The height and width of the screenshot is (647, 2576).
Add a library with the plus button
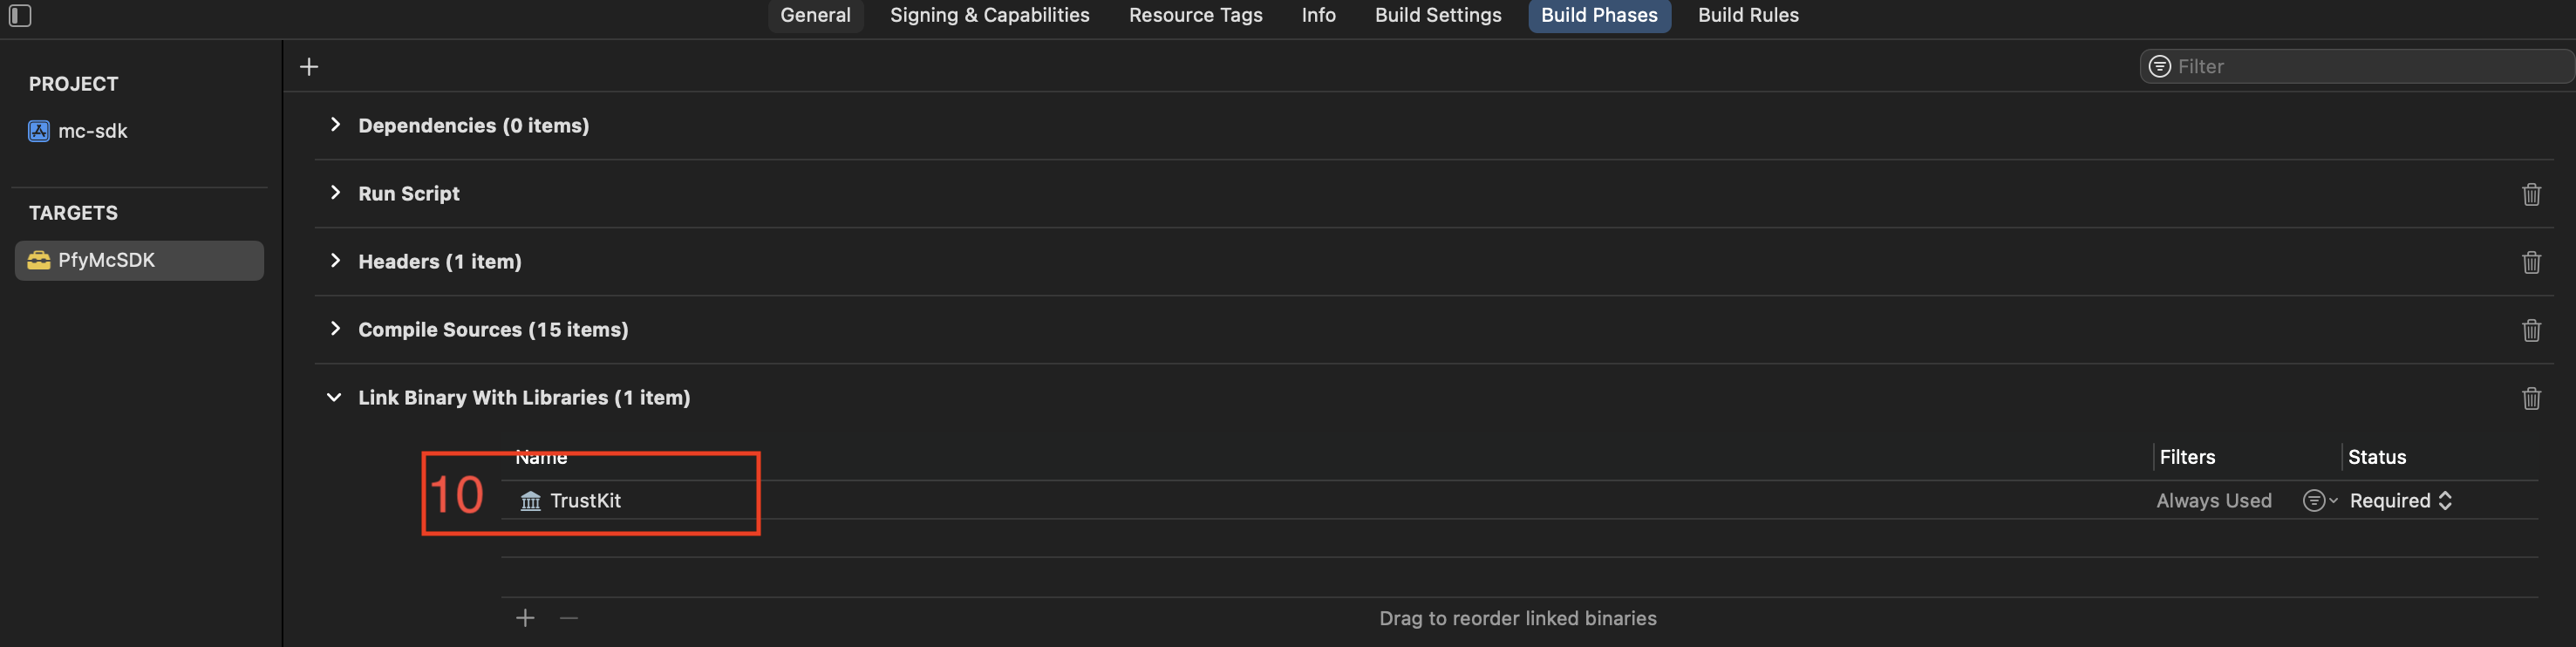click(x=525, y=618)
